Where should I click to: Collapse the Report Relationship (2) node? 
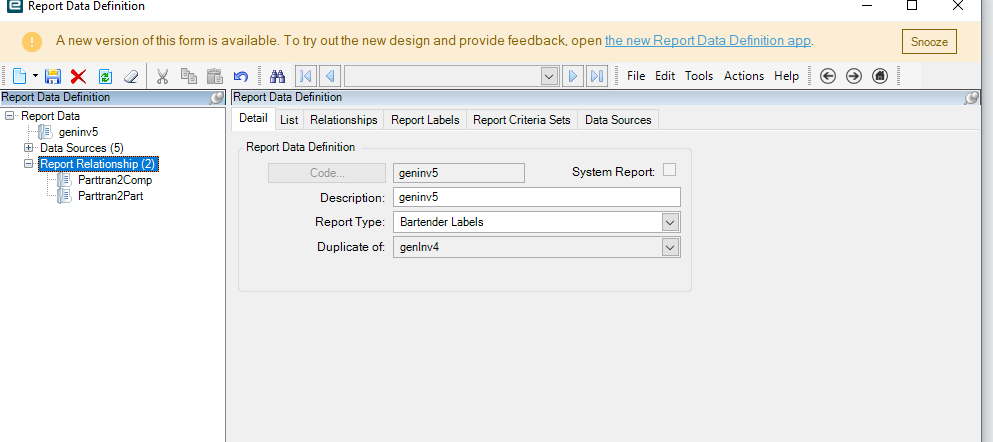pyautogui.click(x=29, y=164)
